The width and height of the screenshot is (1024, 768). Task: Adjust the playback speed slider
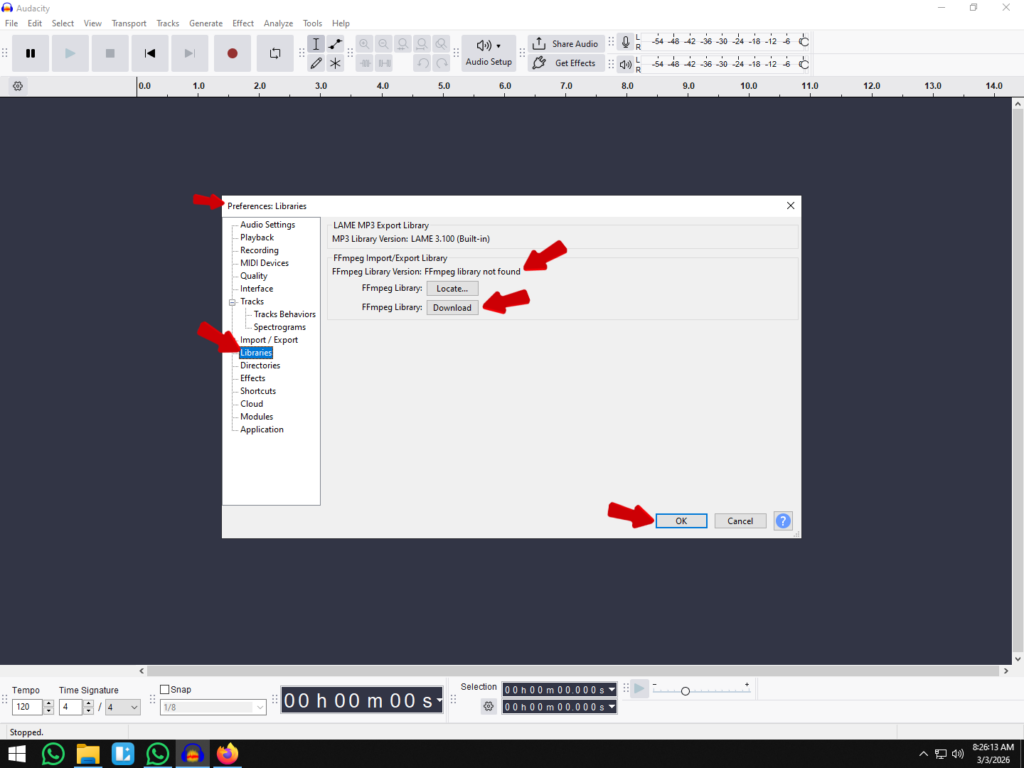685,691
